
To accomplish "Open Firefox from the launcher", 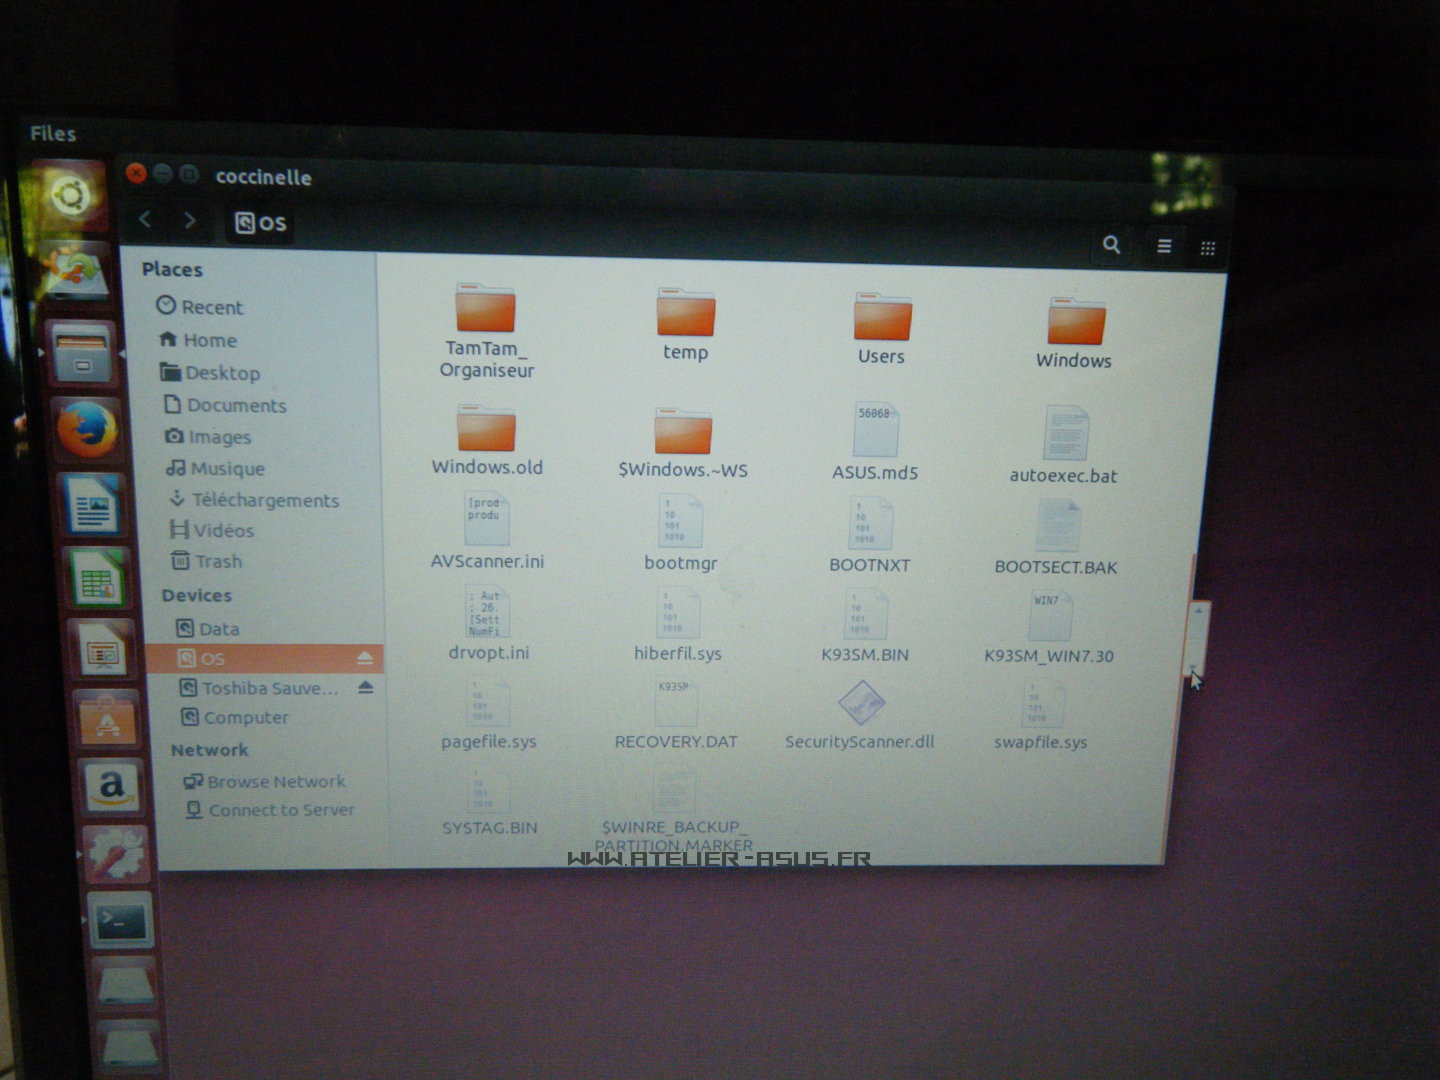I will pyautogui.click(x=87, y=431).
